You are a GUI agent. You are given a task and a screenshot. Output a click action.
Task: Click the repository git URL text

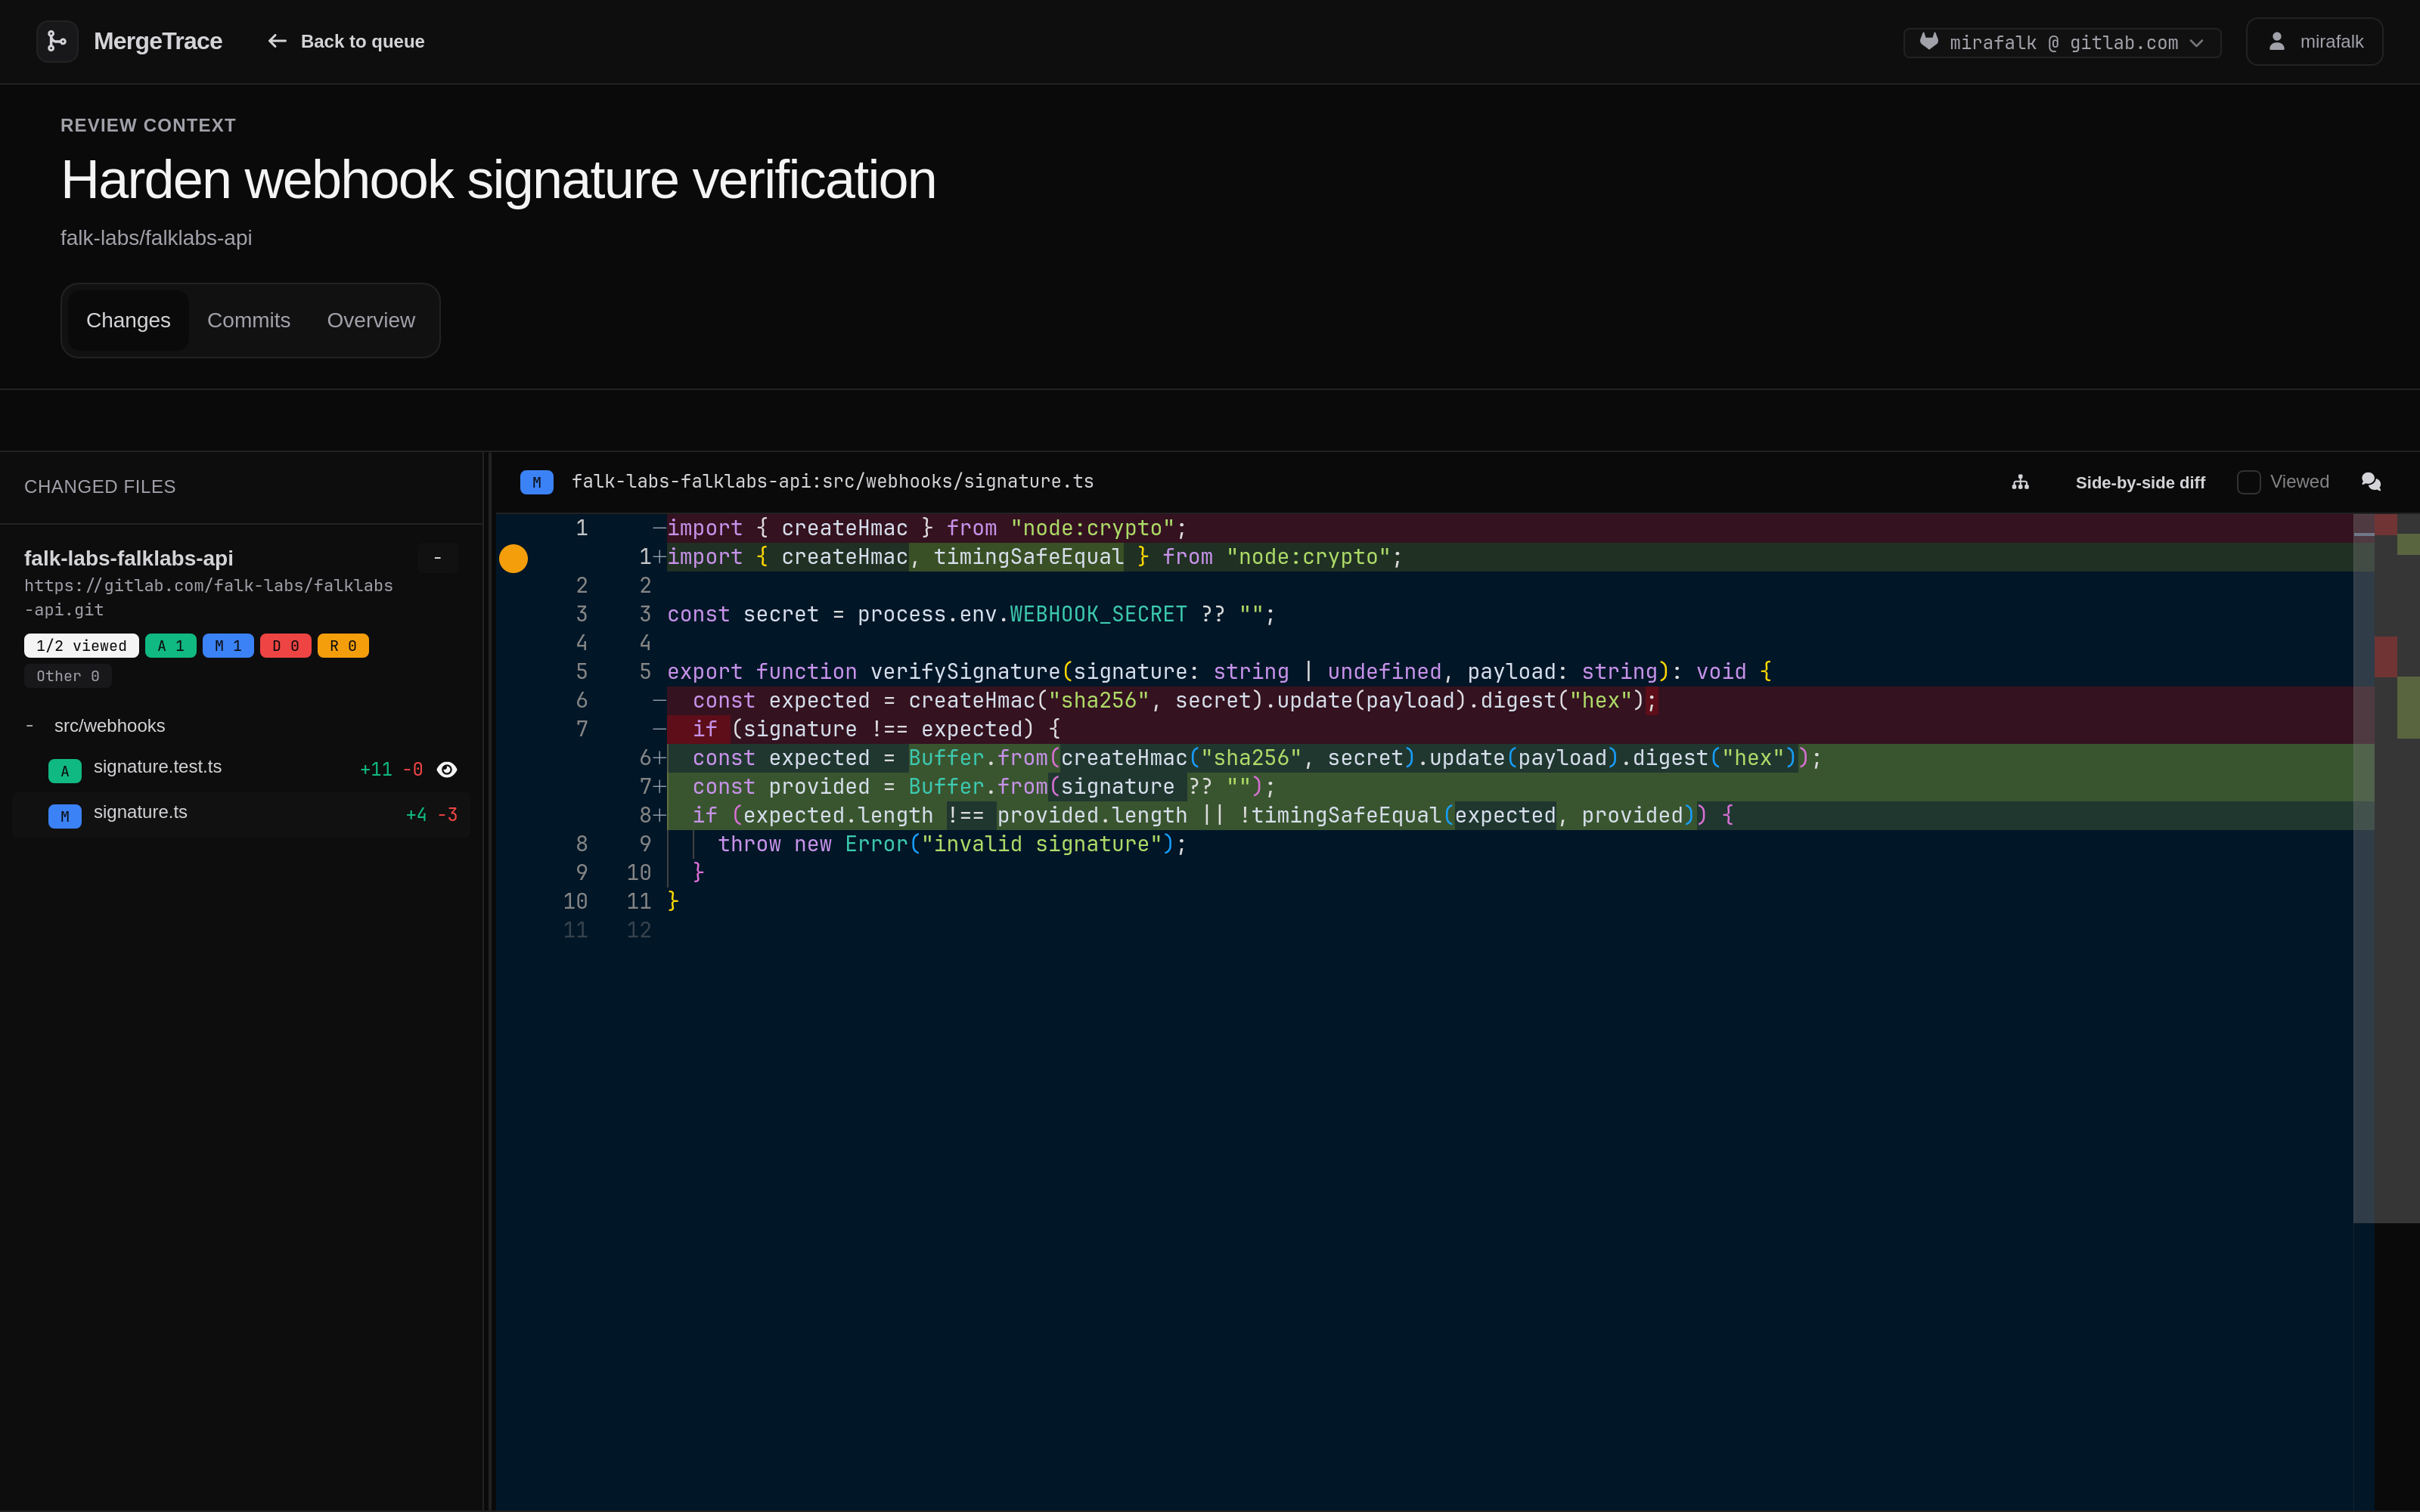pyautogui.click(x=208, y=597)
